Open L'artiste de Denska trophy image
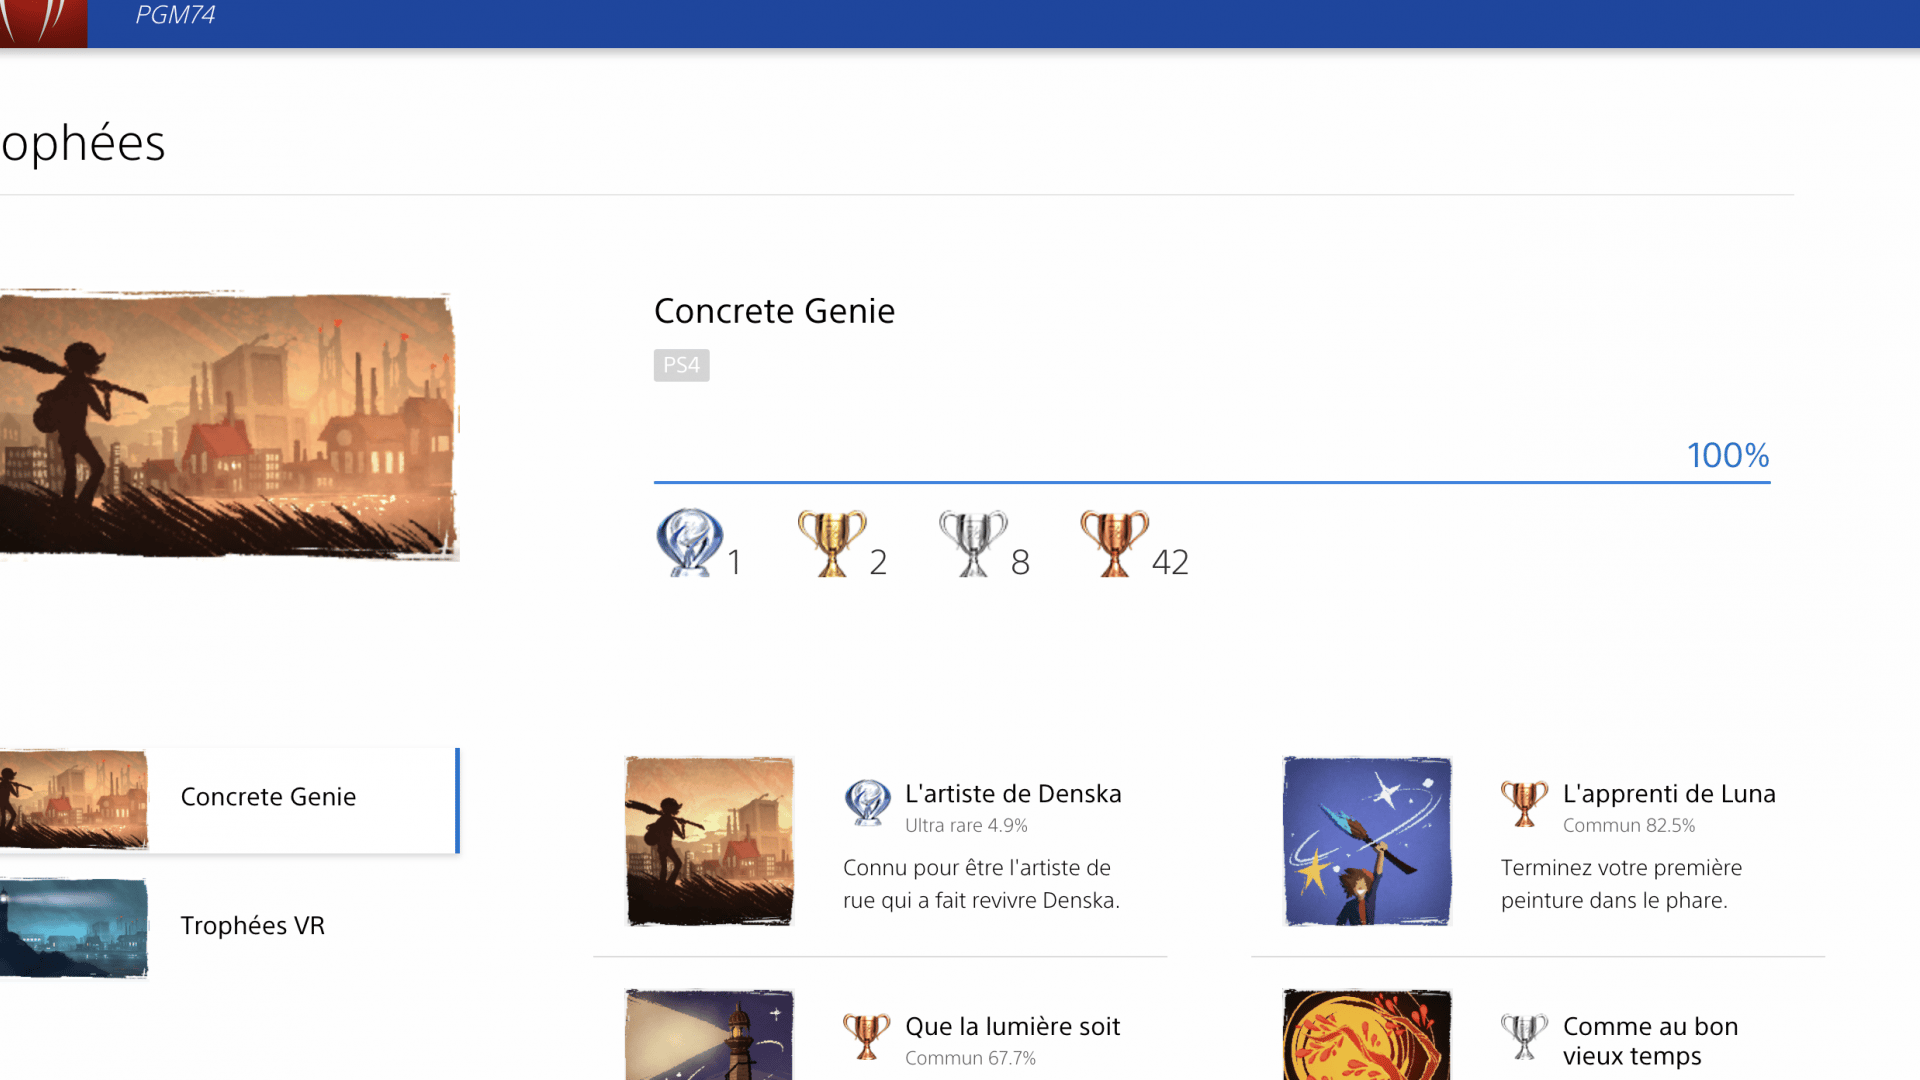 click(709, 841)
